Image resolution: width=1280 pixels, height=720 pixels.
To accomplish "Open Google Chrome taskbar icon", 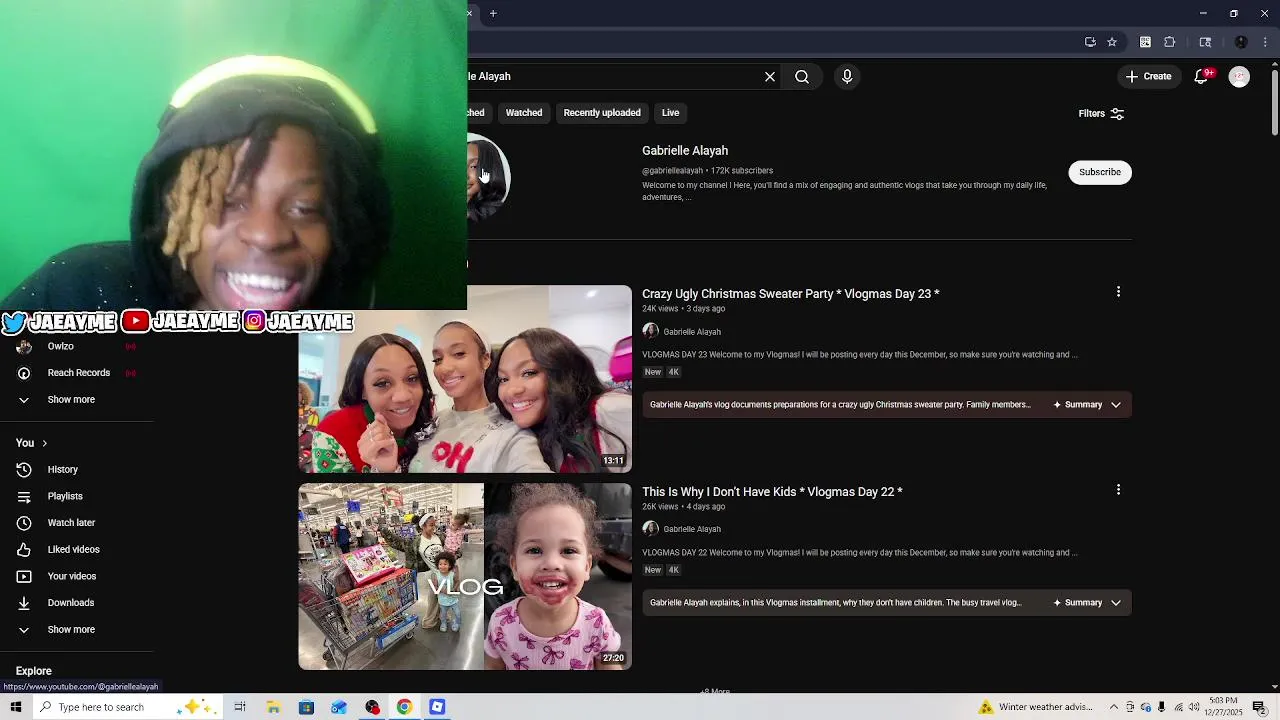I will (x=404, y=707).
